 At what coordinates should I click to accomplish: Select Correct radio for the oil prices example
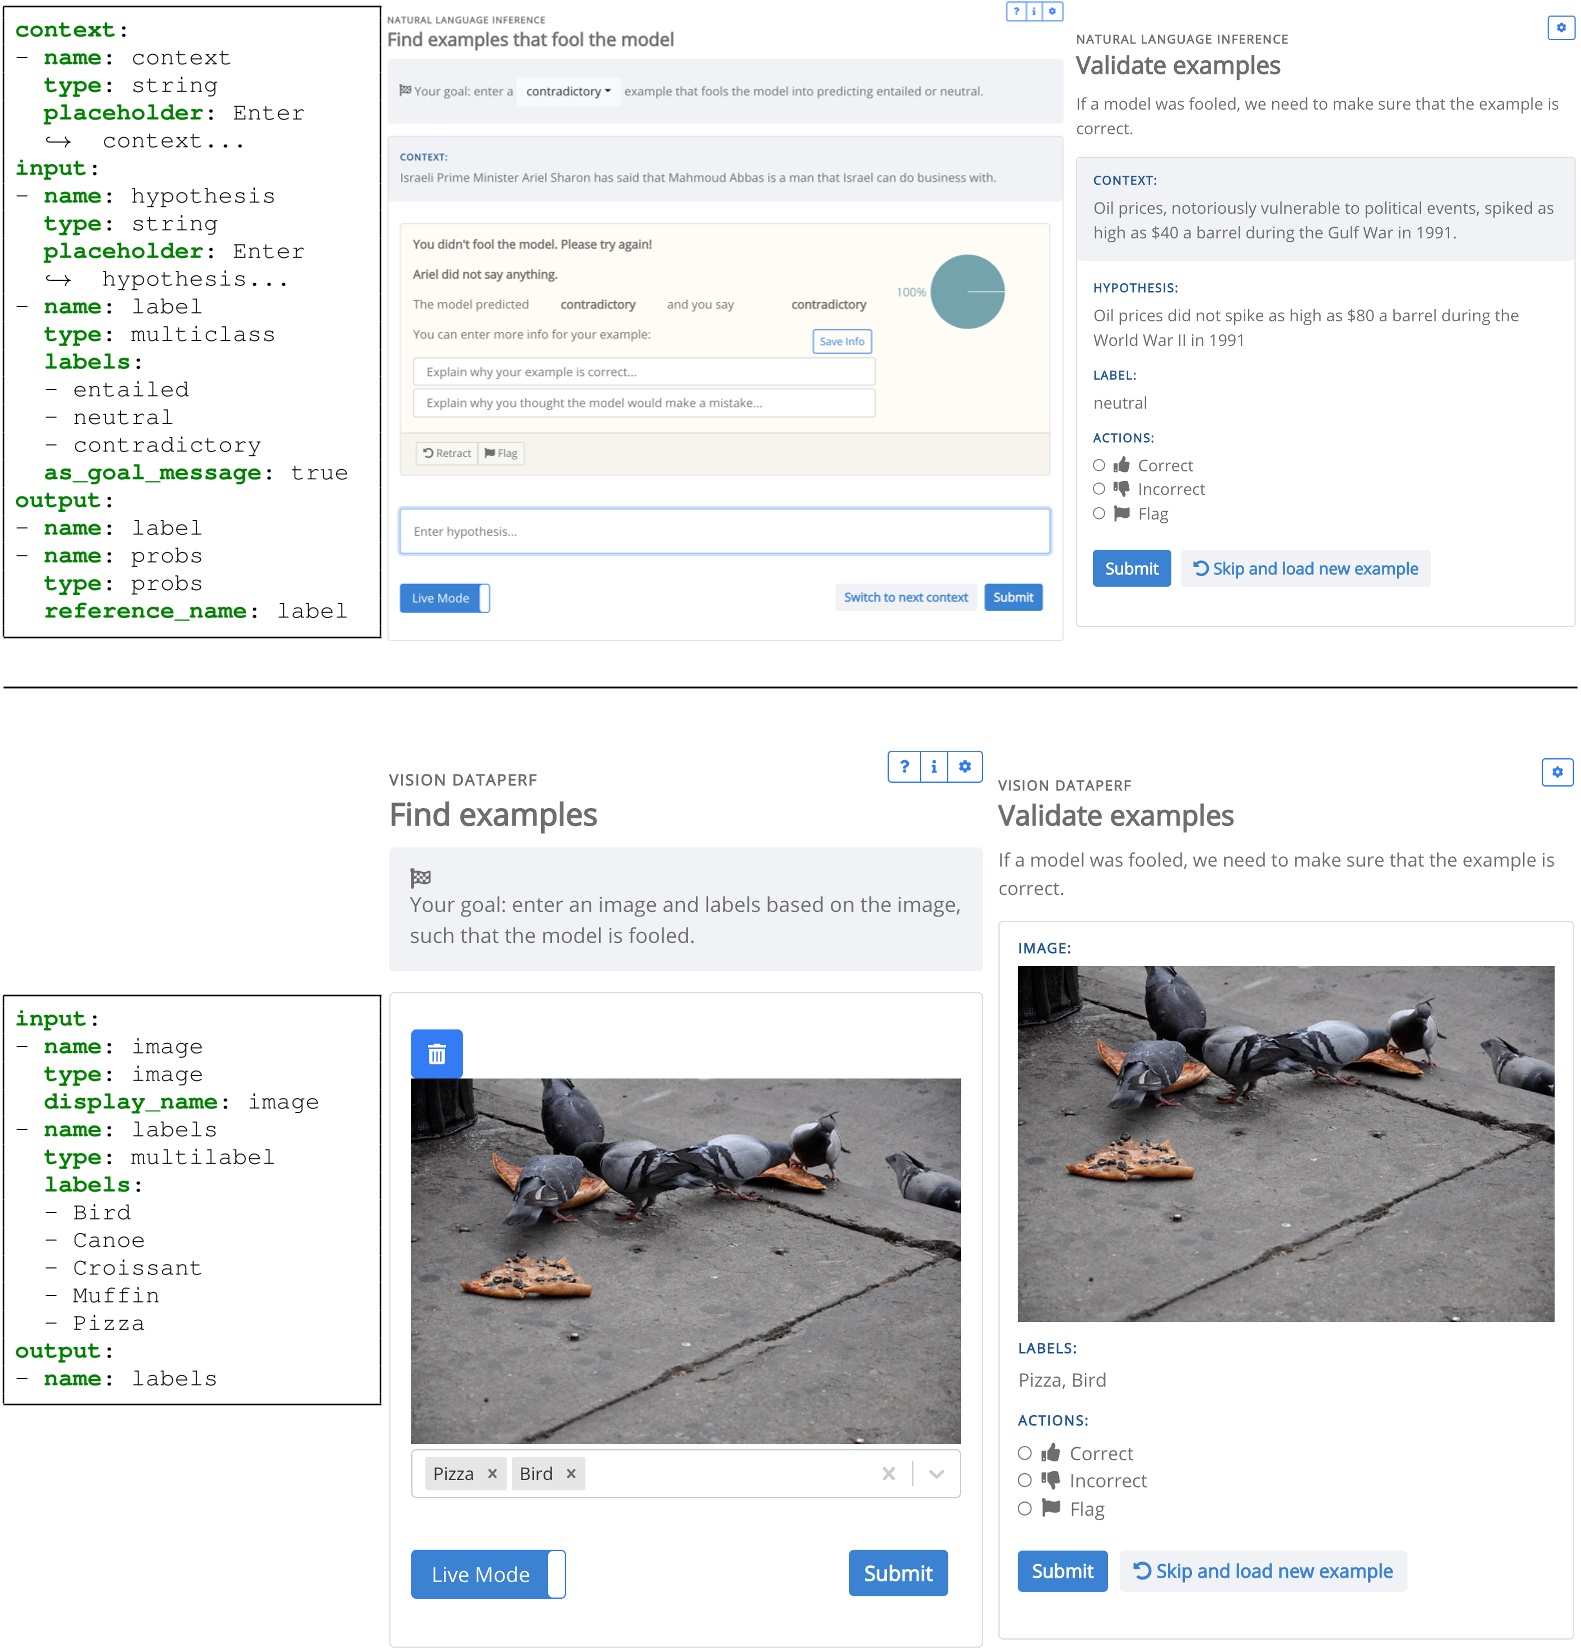pyautogui.click(x=1099, y=465)
